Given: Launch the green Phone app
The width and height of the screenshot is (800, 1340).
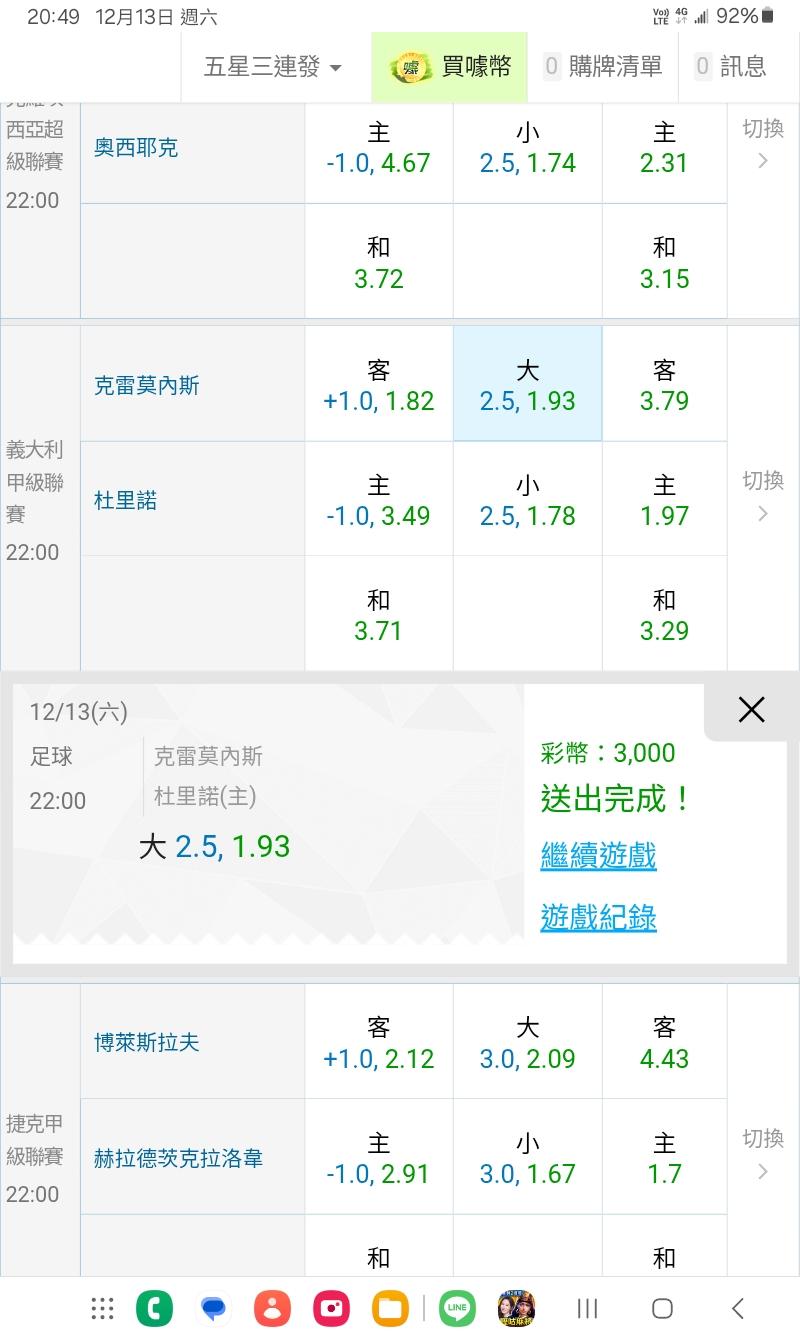Looking at the screenshot, I should (155, 1308).
